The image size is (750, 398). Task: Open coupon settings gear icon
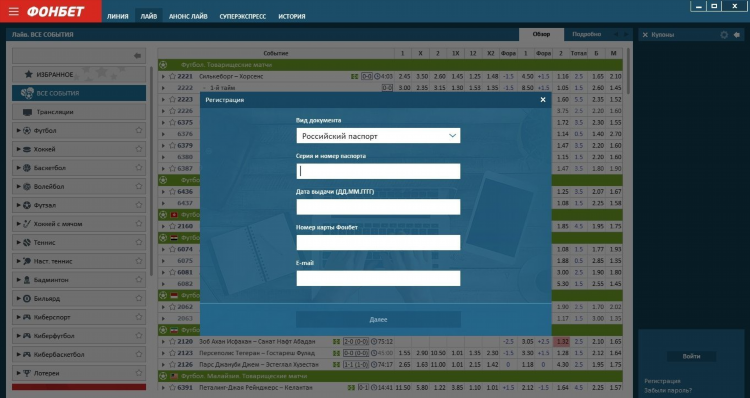coord(724,35)
